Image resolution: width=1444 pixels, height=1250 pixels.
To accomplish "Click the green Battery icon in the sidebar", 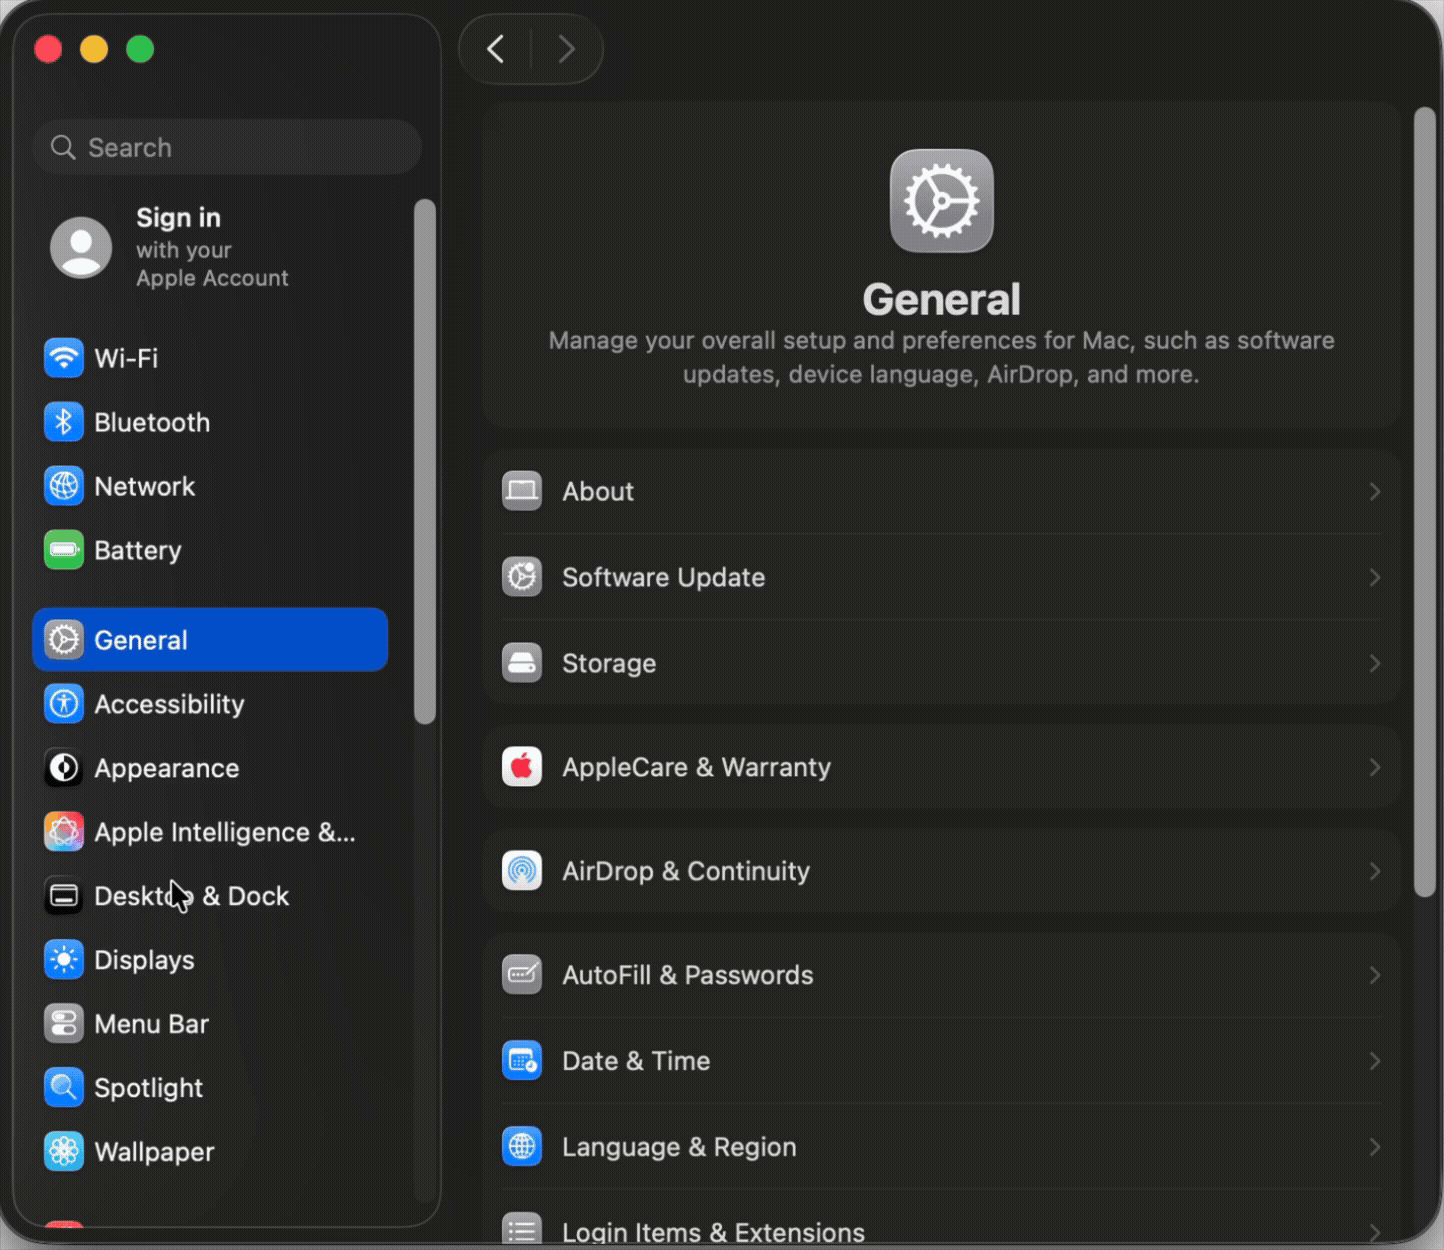I will point(64,550).
